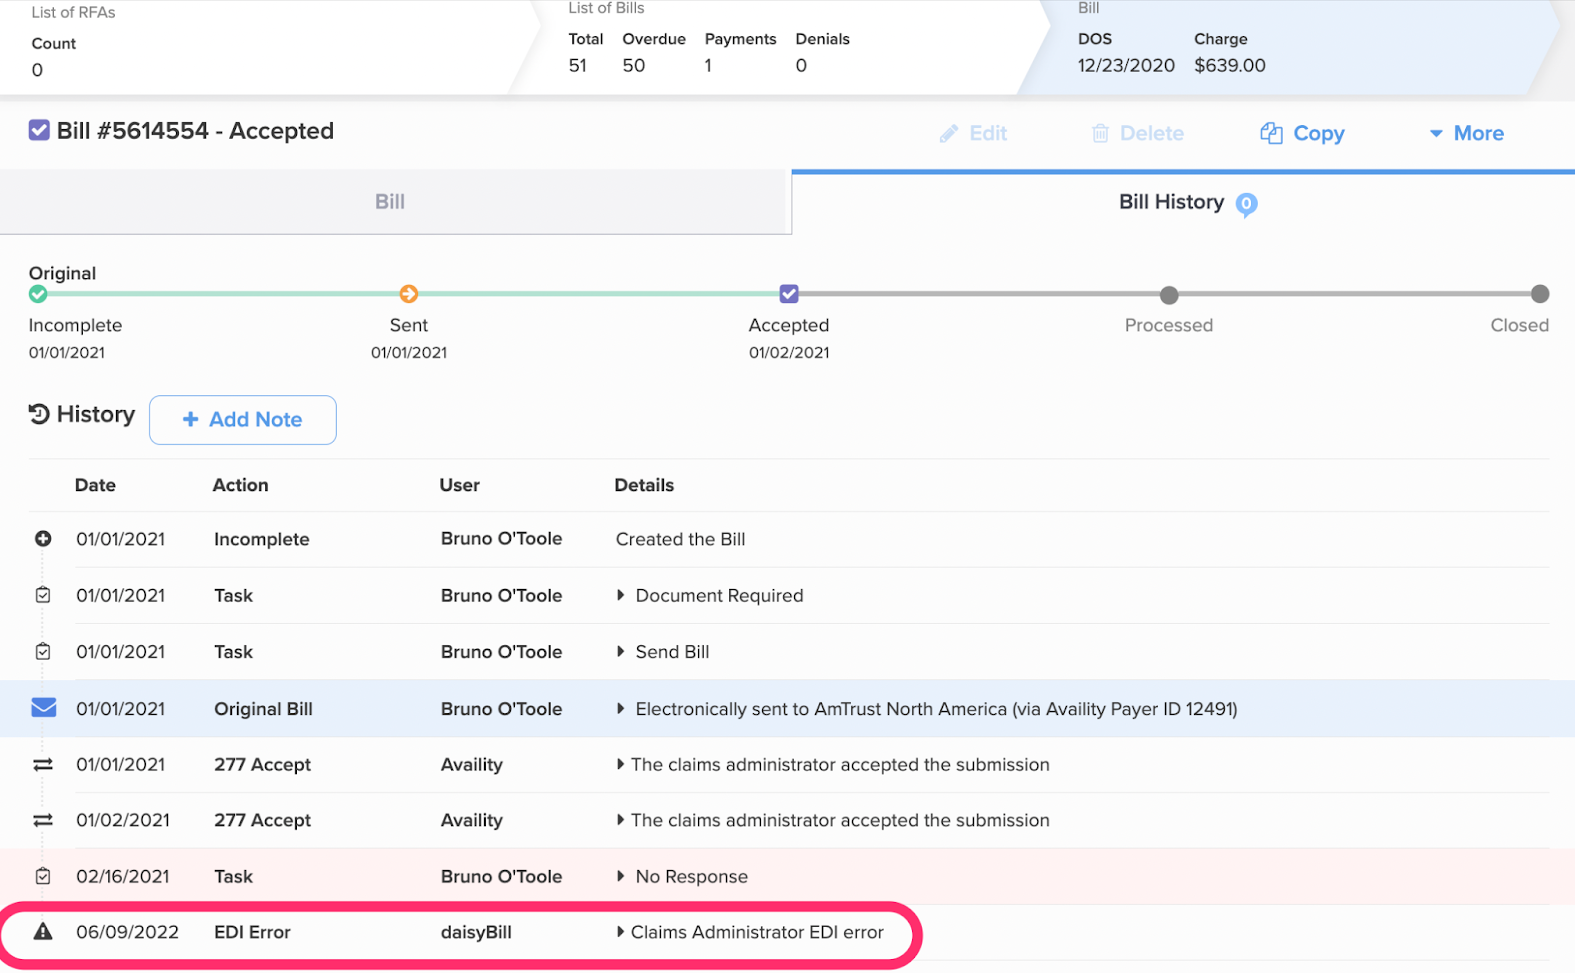Click the Add Note button
Viewport: 1575px width, 973px height.
click(243, 420)
